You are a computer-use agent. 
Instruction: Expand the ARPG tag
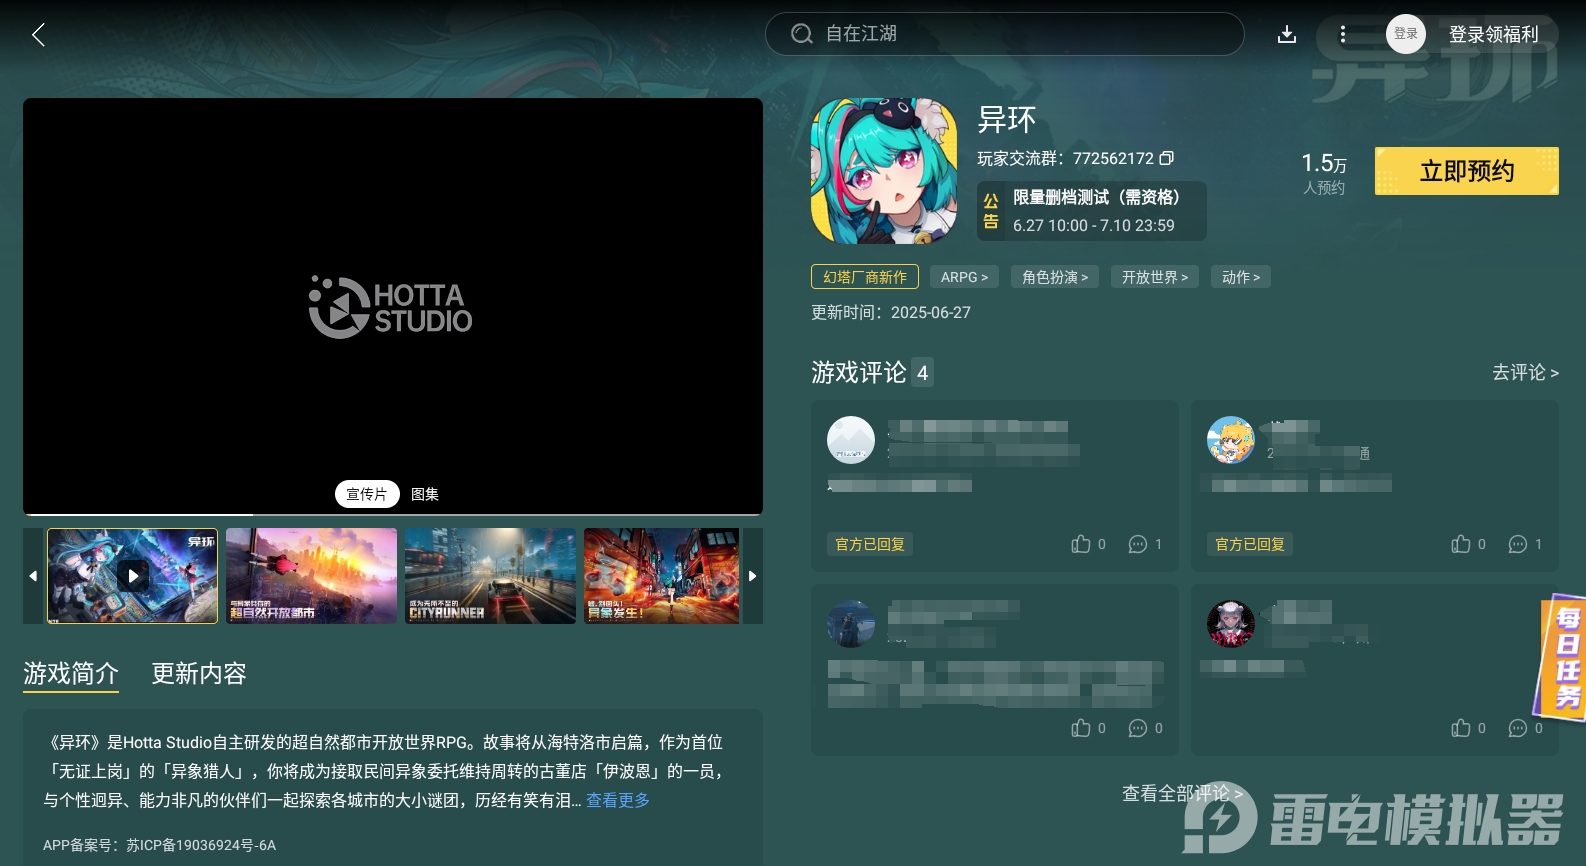(x=964, y=277)
